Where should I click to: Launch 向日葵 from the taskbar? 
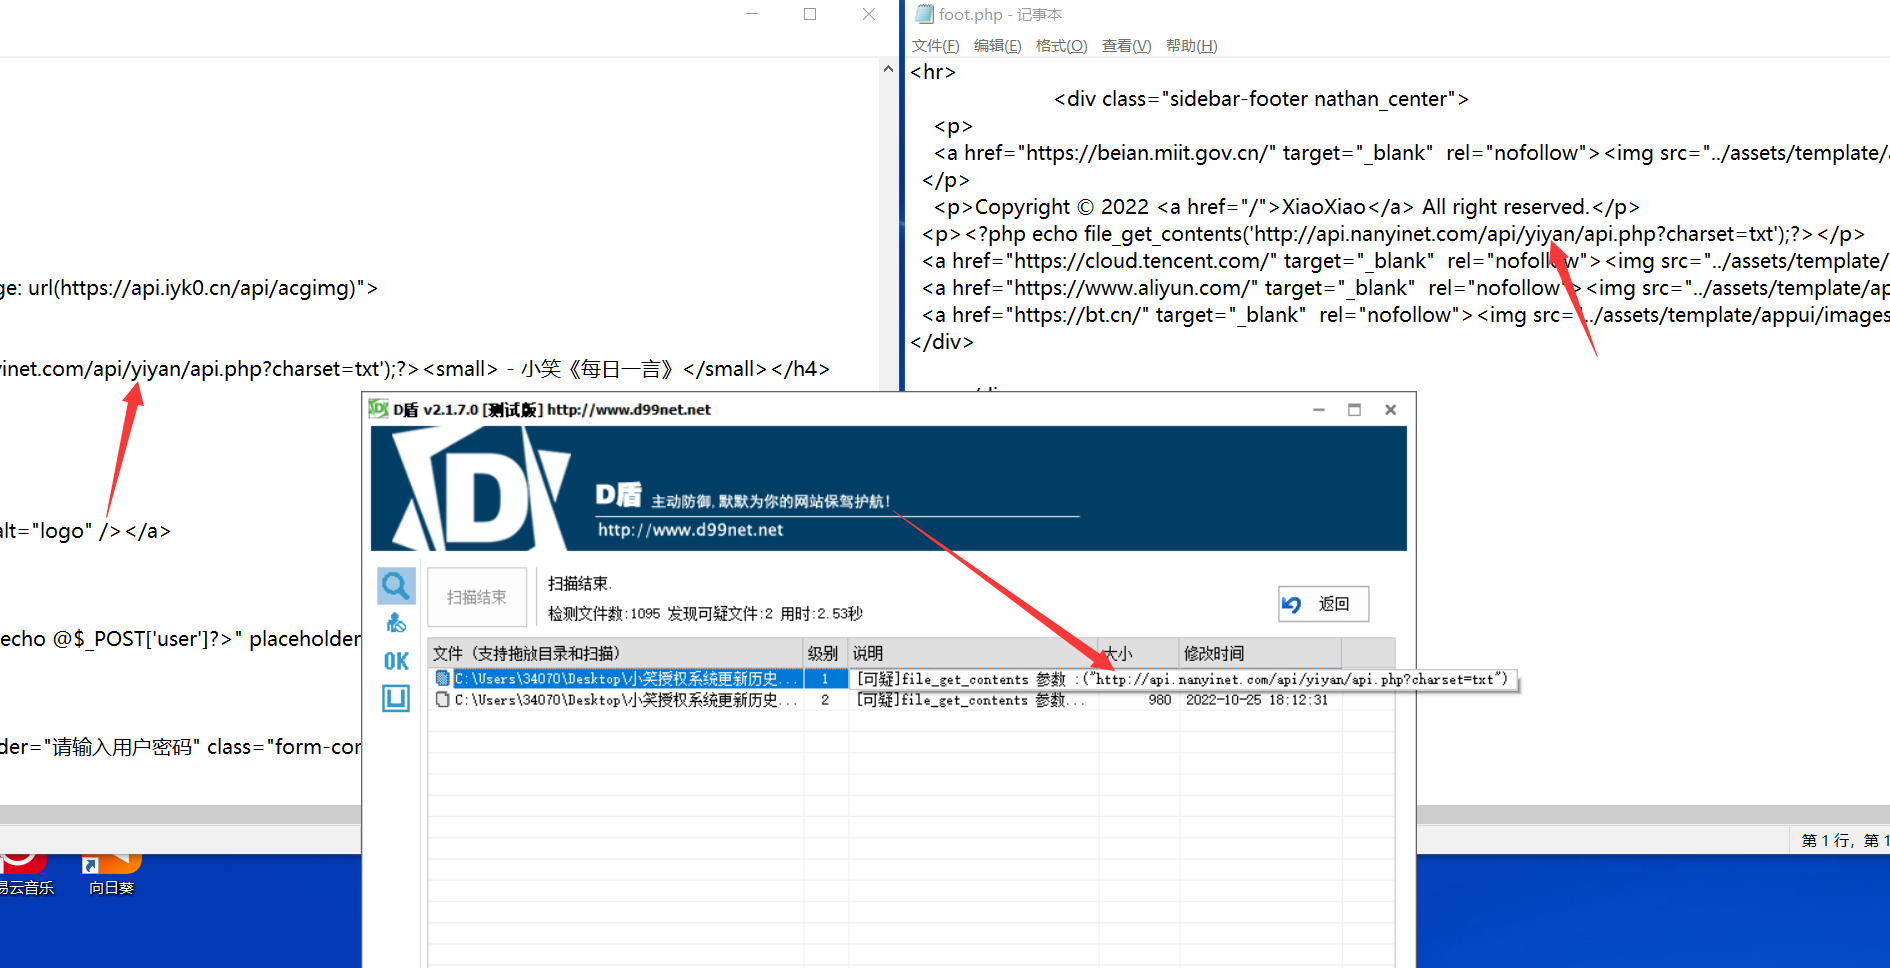(110, 862)
